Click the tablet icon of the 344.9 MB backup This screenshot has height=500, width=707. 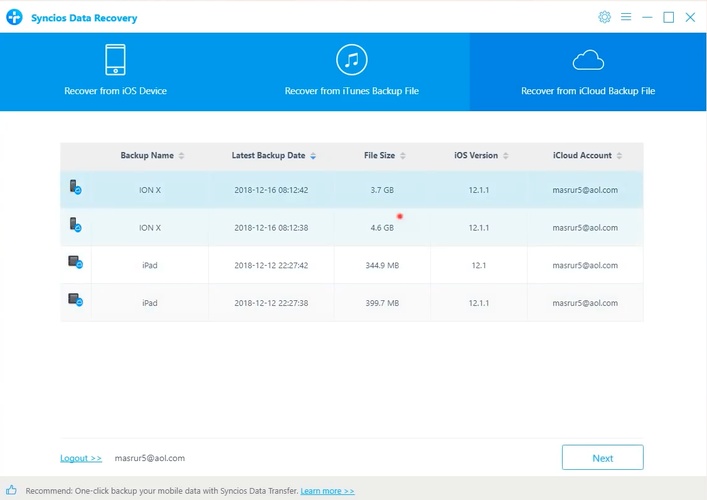(x=75, y=262)
